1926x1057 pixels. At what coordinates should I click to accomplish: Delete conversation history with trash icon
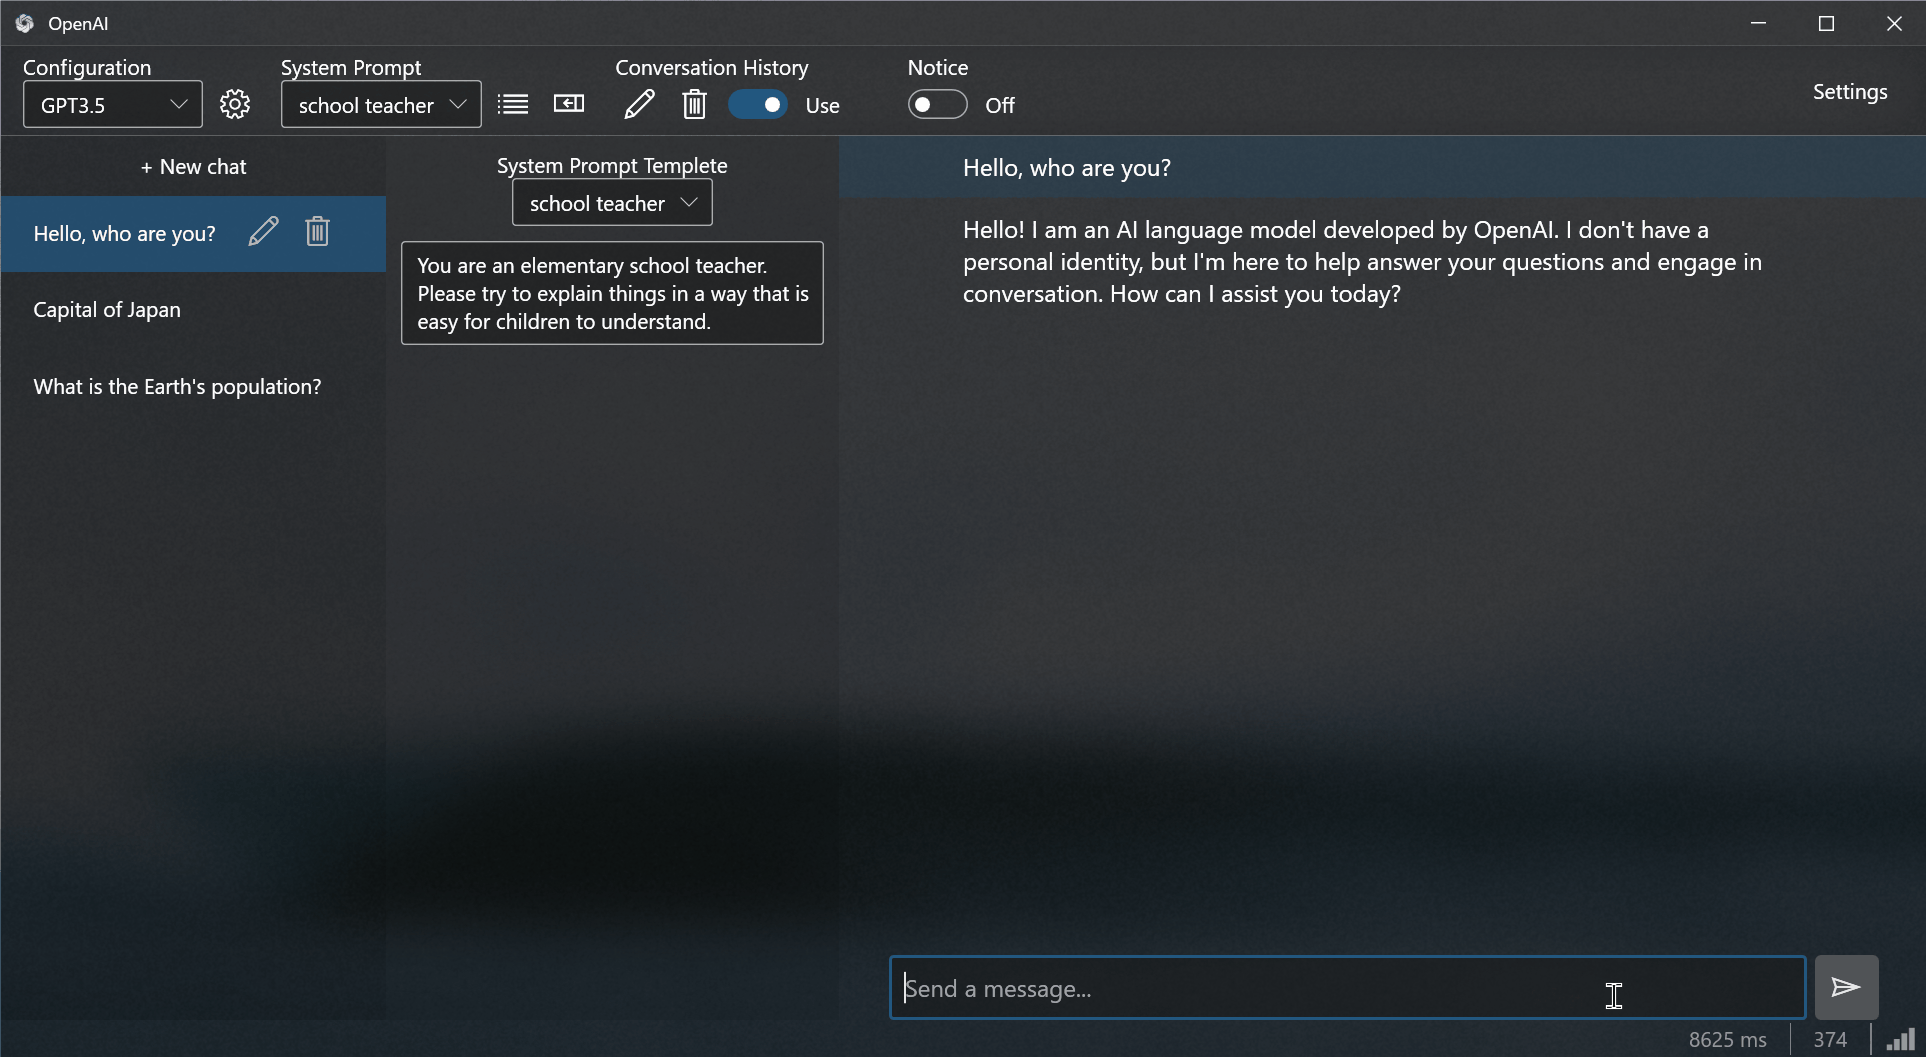(x=695, y=104)
